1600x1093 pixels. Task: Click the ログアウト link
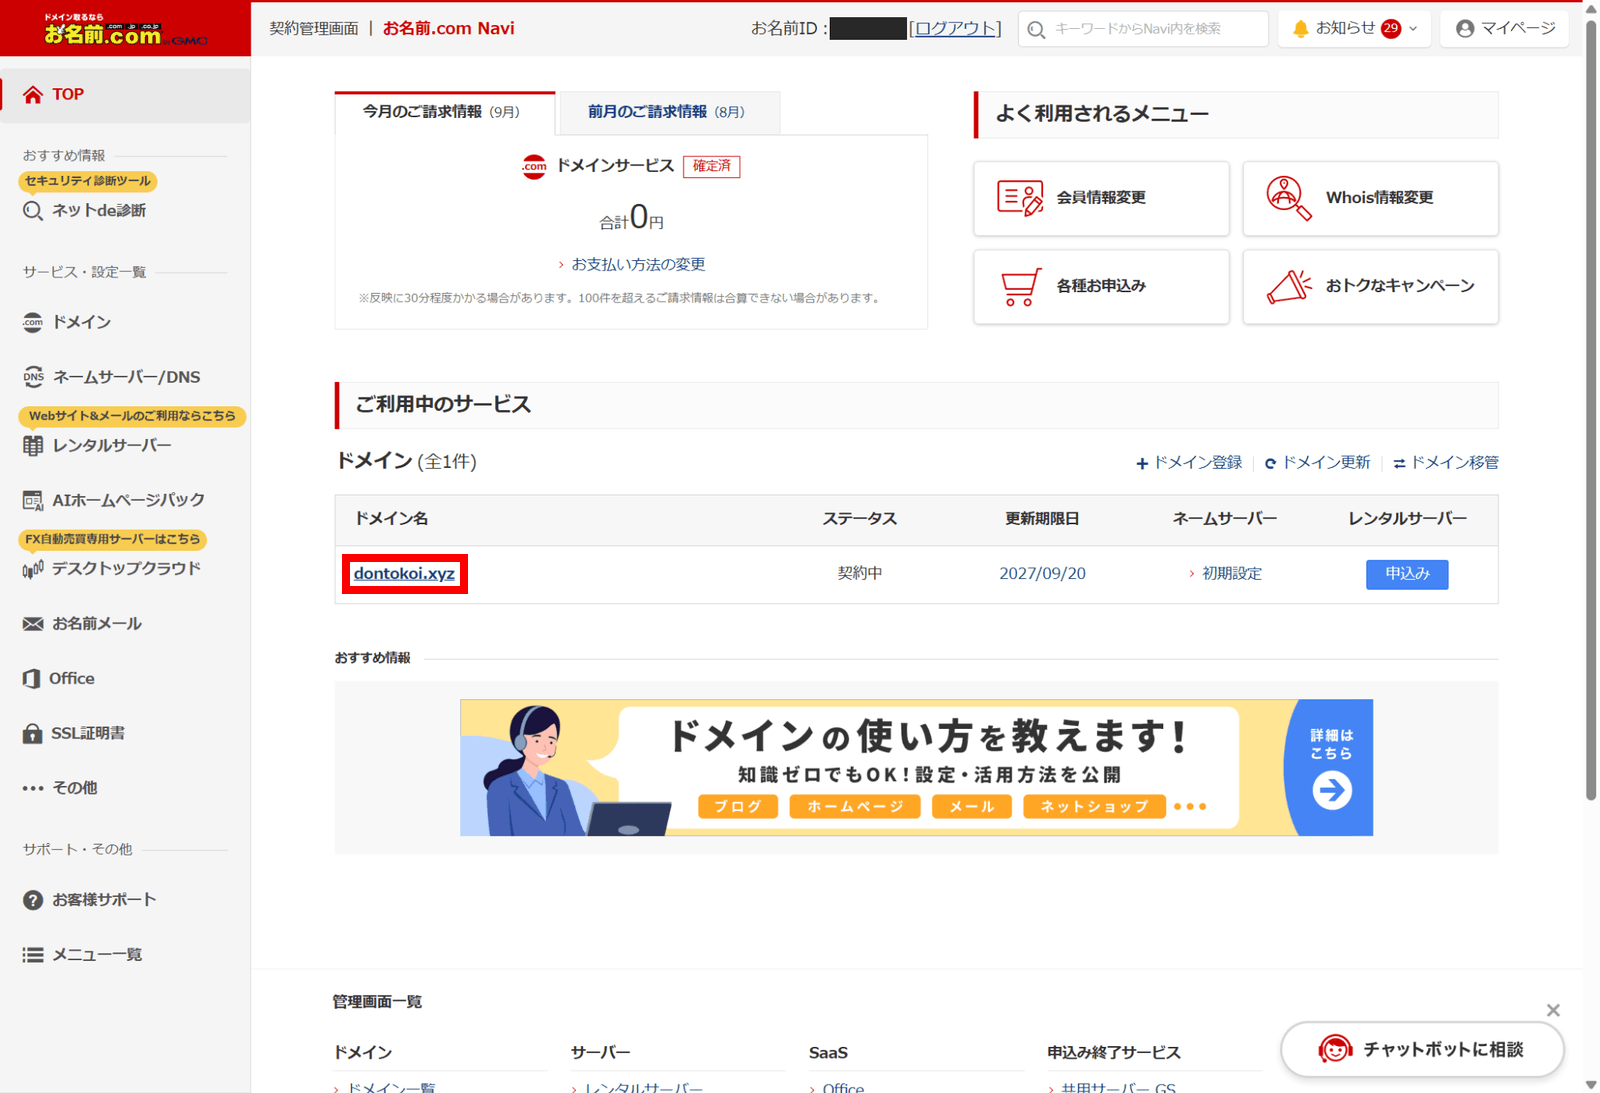(955, 29)
